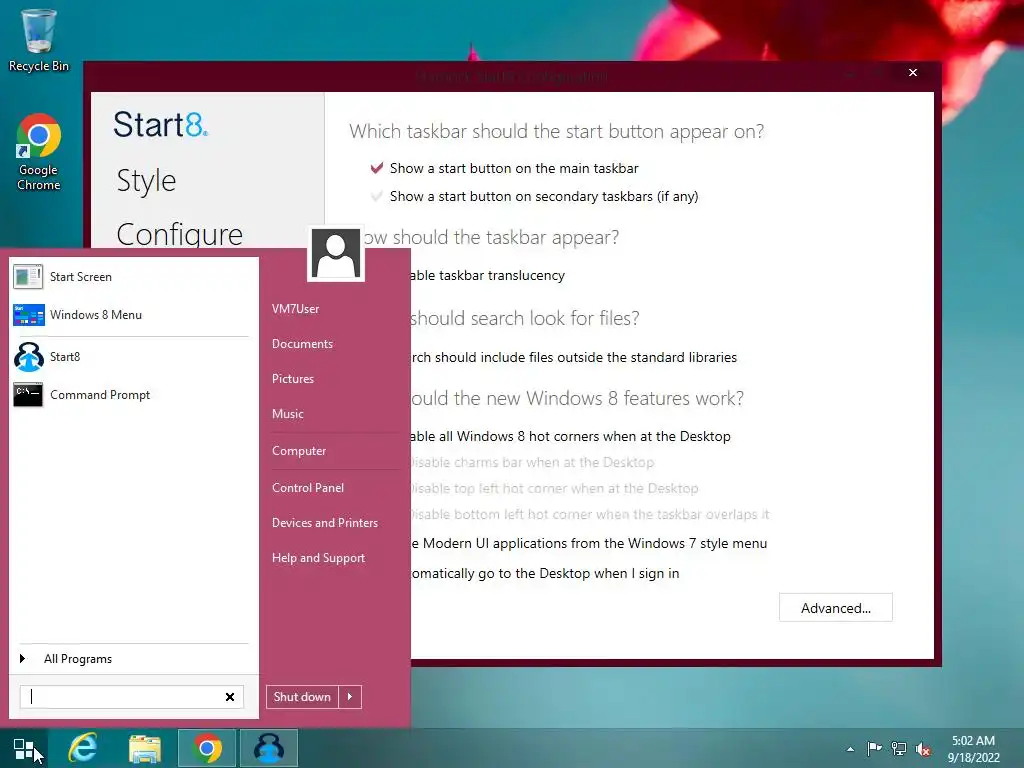Screen dimensions: 1024x768
Task: Click the Windows 8 Menu tile icon
Action: [29, 315]
